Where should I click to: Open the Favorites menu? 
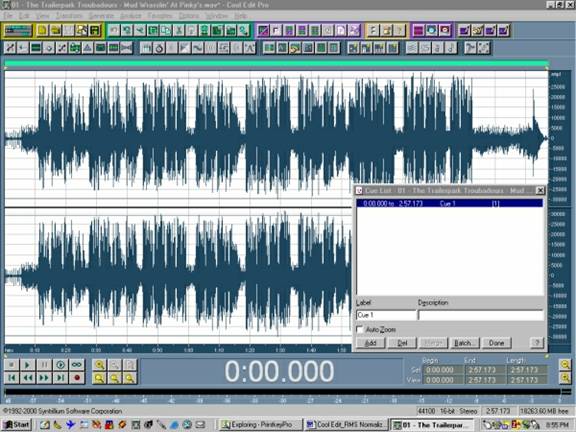tap(160, 16)
